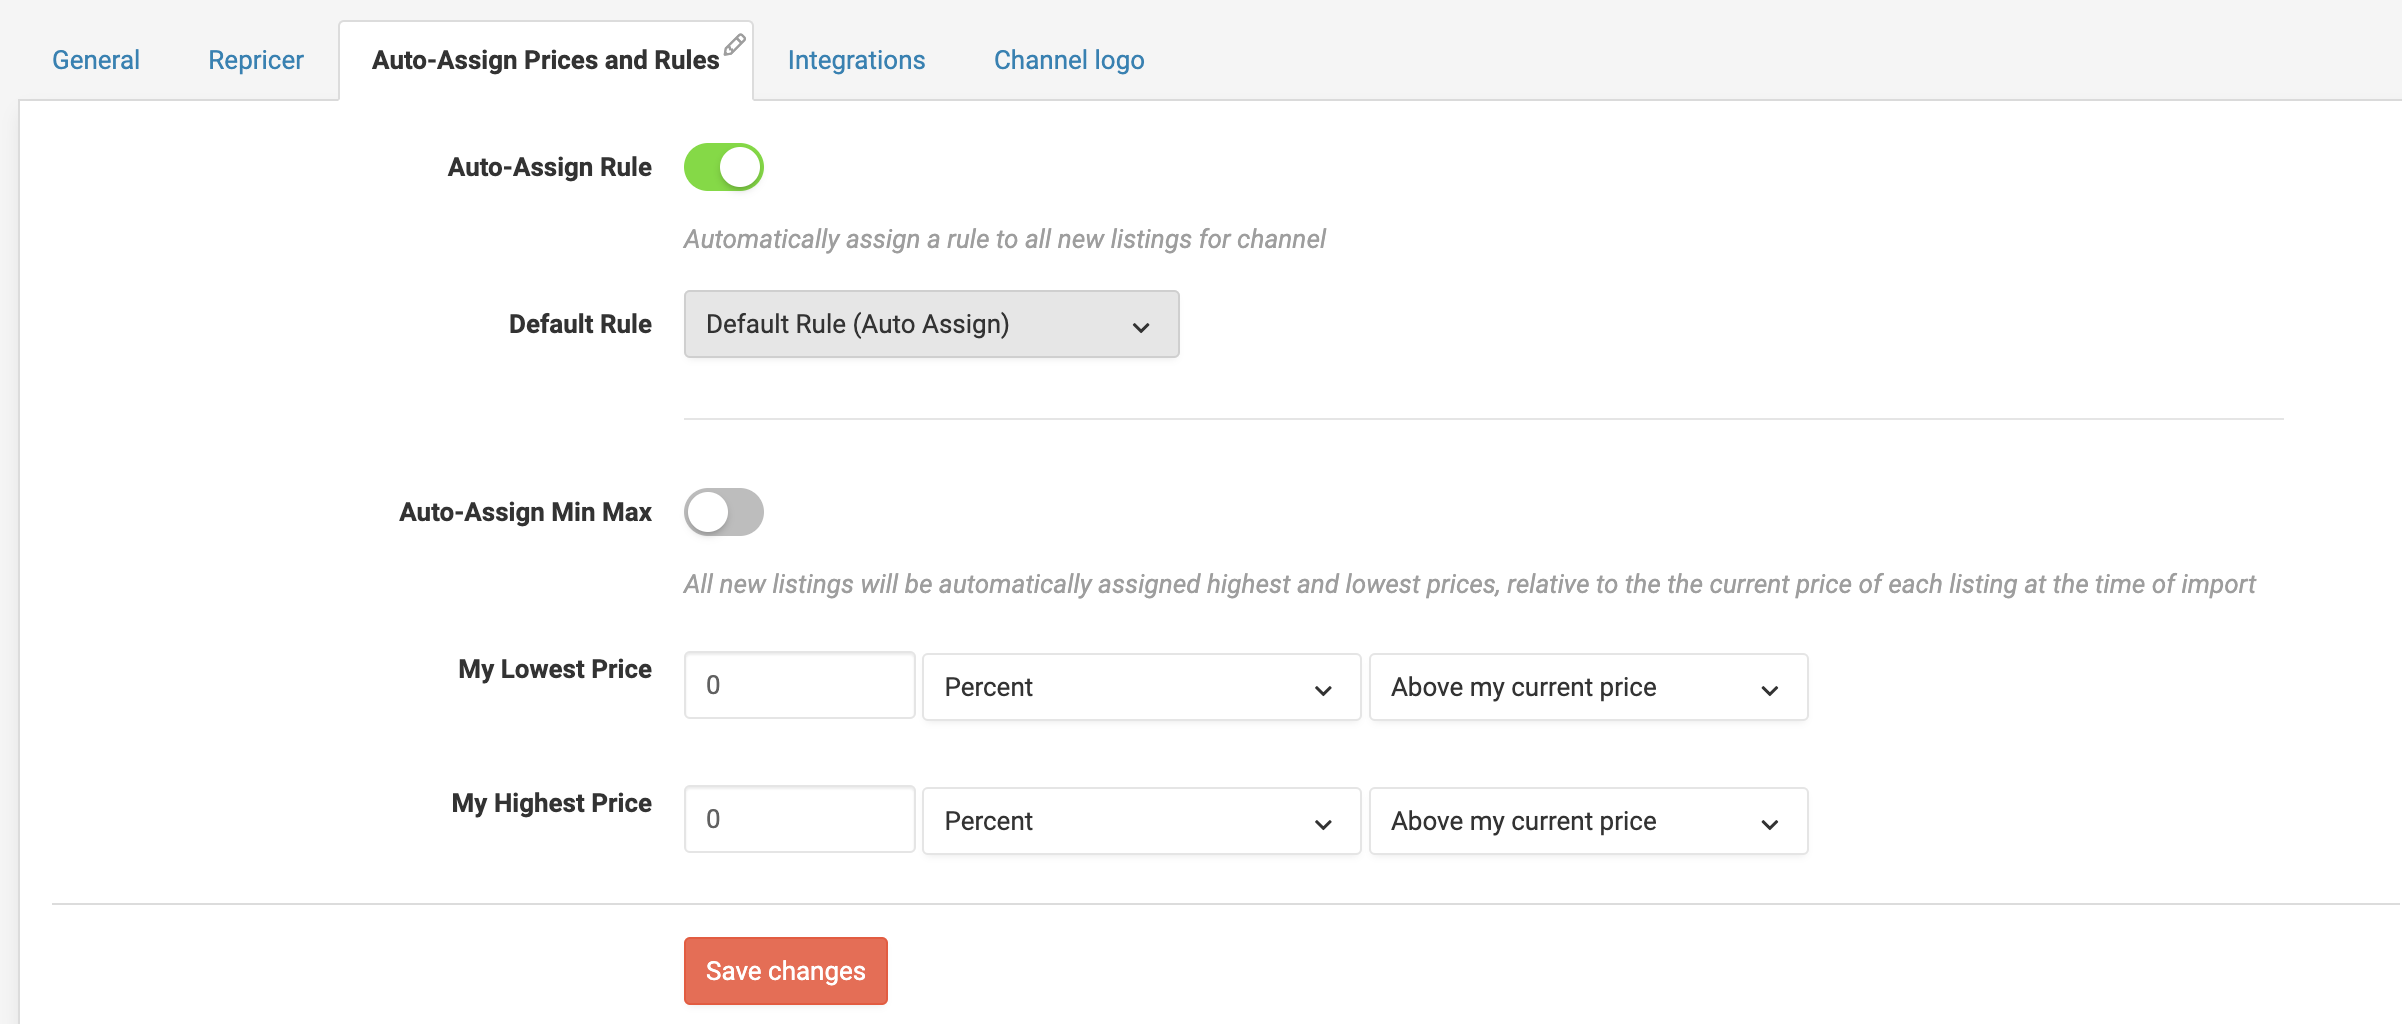
Task: Go to the Integrations tab
Action: pyautogui.click(x=857, y=60)
